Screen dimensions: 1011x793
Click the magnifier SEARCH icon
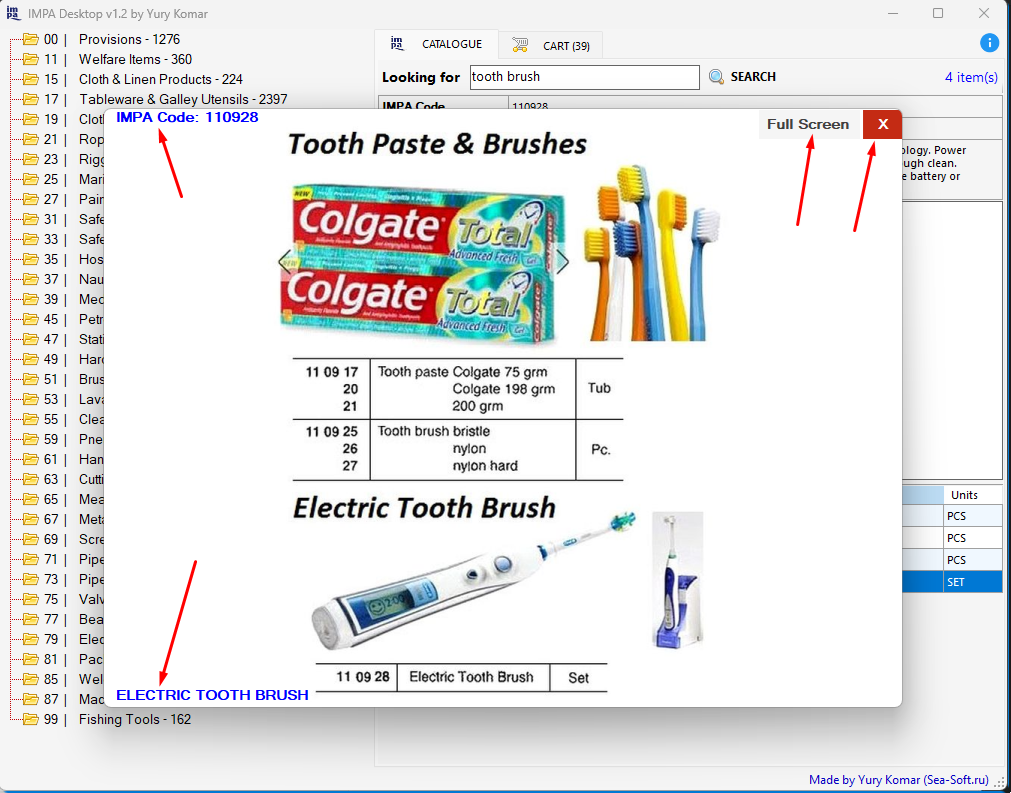716,77
